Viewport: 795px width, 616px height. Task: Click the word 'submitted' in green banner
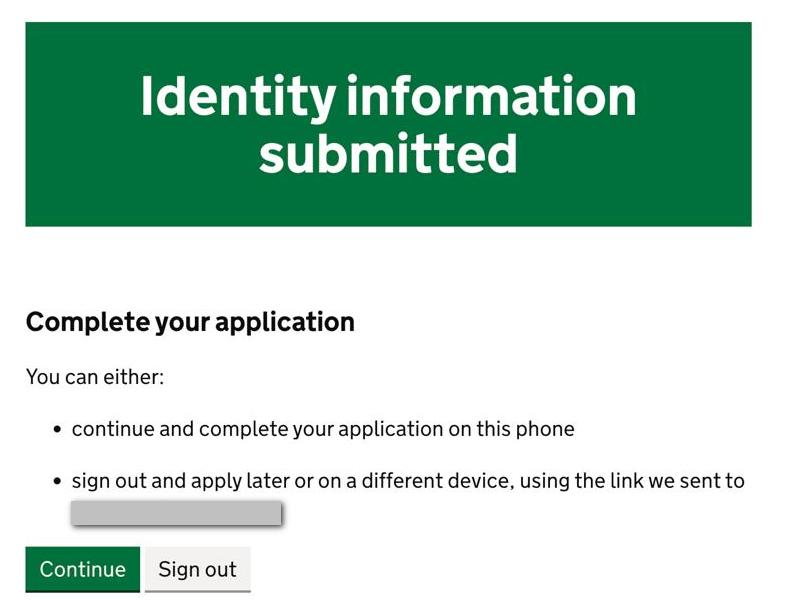388,154
